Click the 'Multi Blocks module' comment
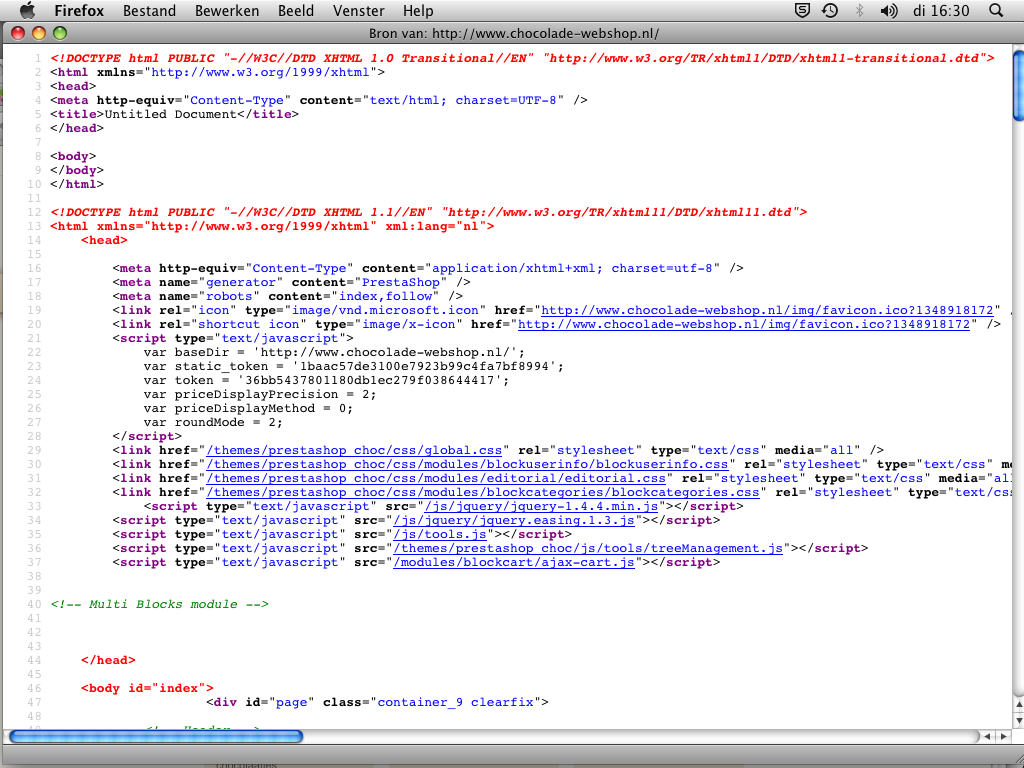Image resolution: width=1024 pixels, height=768 pixels. click(x=160, y=604)
